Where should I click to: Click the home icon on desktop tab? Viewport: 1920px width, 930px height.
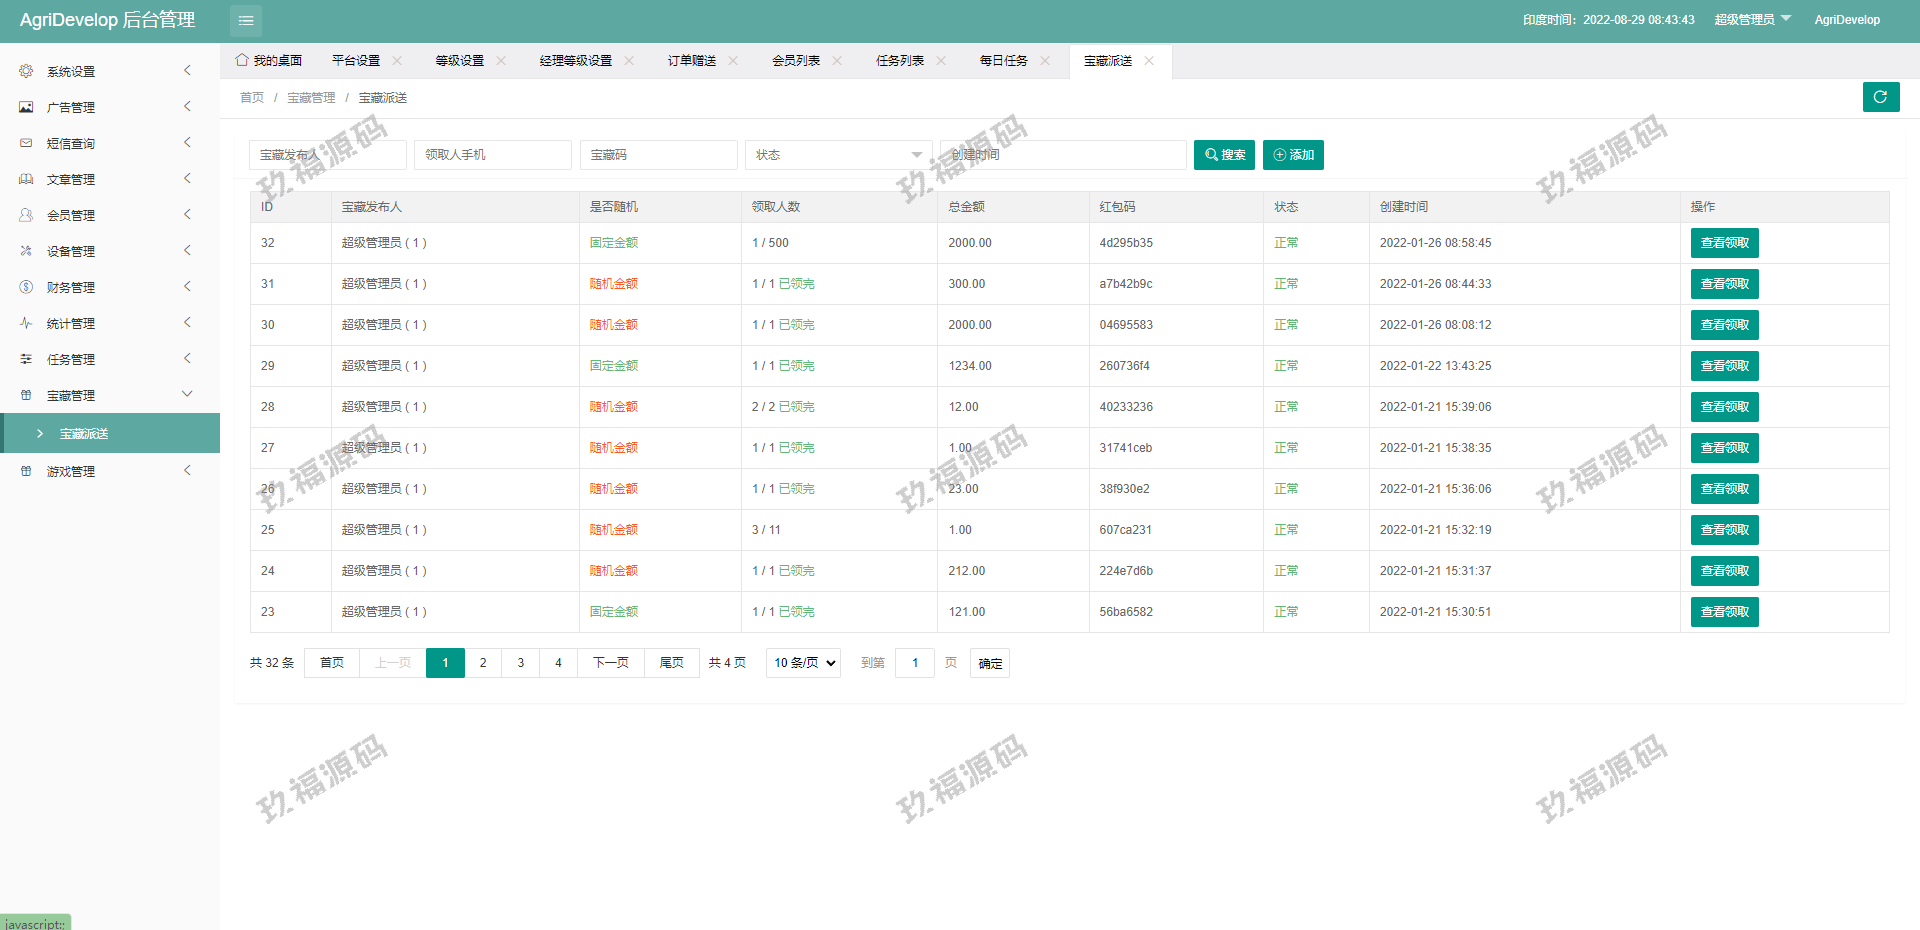coord(242,60)
